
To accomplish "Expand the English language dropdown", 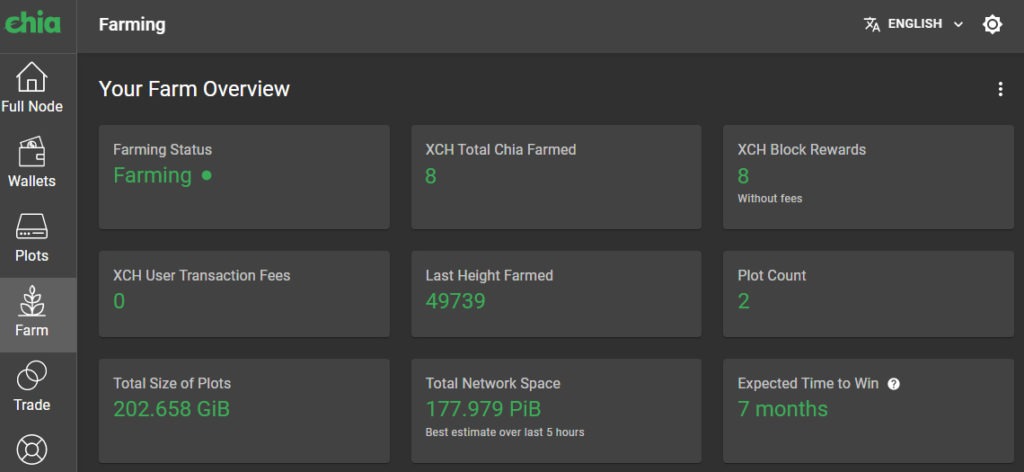I will coord(914,24).
